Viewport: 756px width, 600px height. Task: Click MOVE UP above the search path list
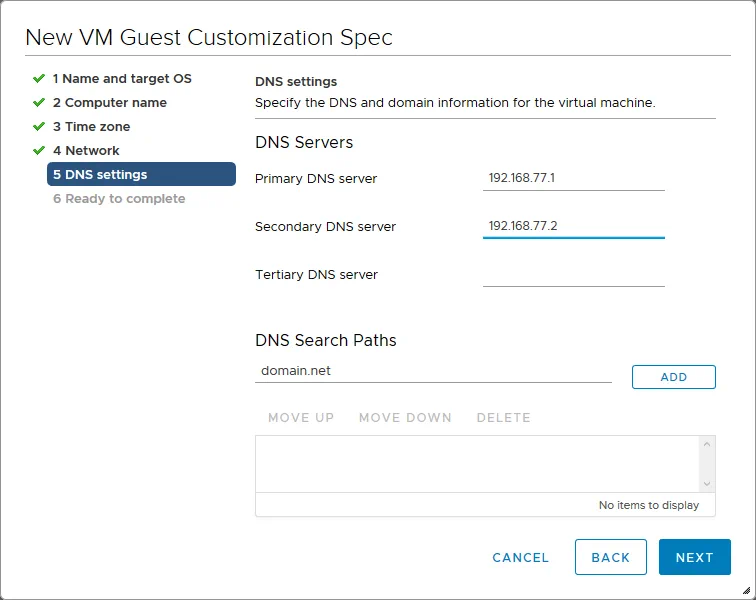pos(301,417)
